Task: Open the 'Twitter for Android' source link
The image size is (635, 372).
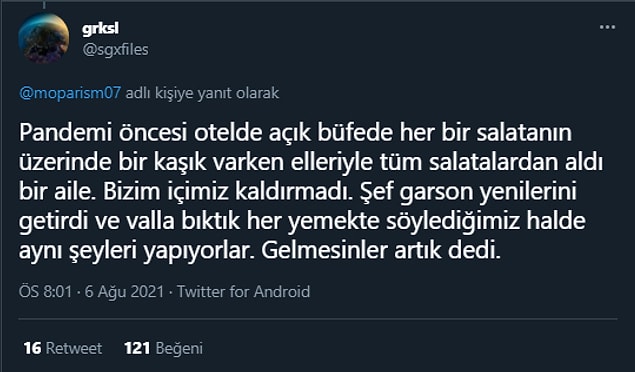Action: coord(243,291)
